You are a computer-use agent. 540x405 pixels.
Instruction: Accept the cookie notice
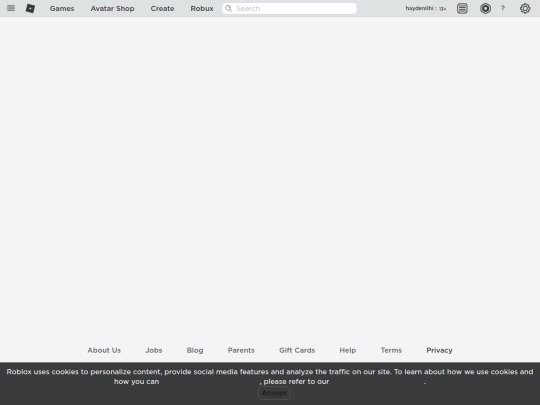pyautogui.click(x=274, y=393)
